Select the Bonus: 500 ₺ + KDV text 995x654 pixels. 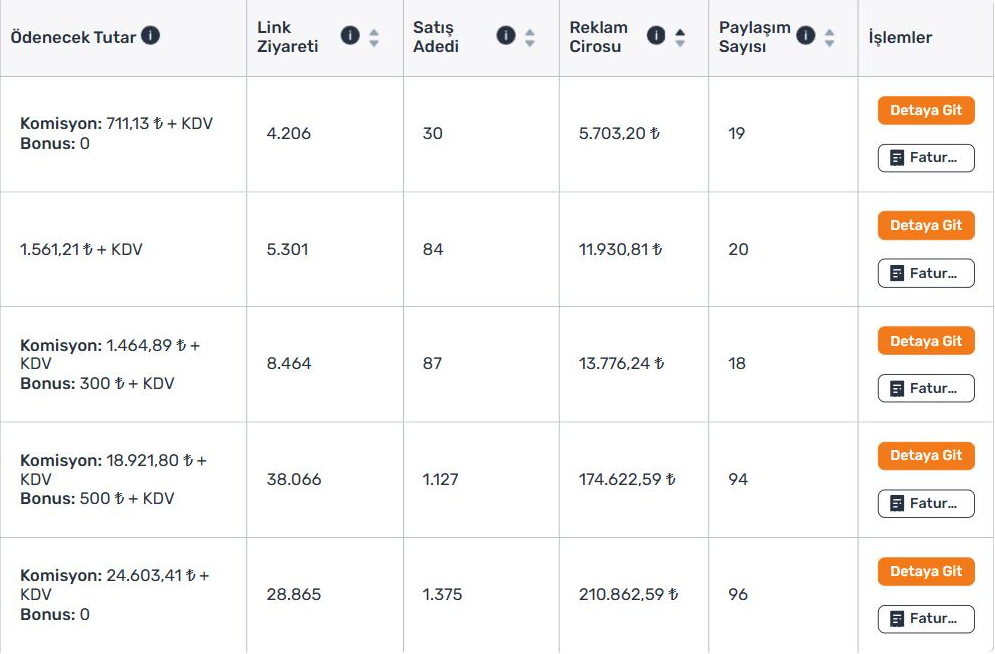[x=97, y=499]
